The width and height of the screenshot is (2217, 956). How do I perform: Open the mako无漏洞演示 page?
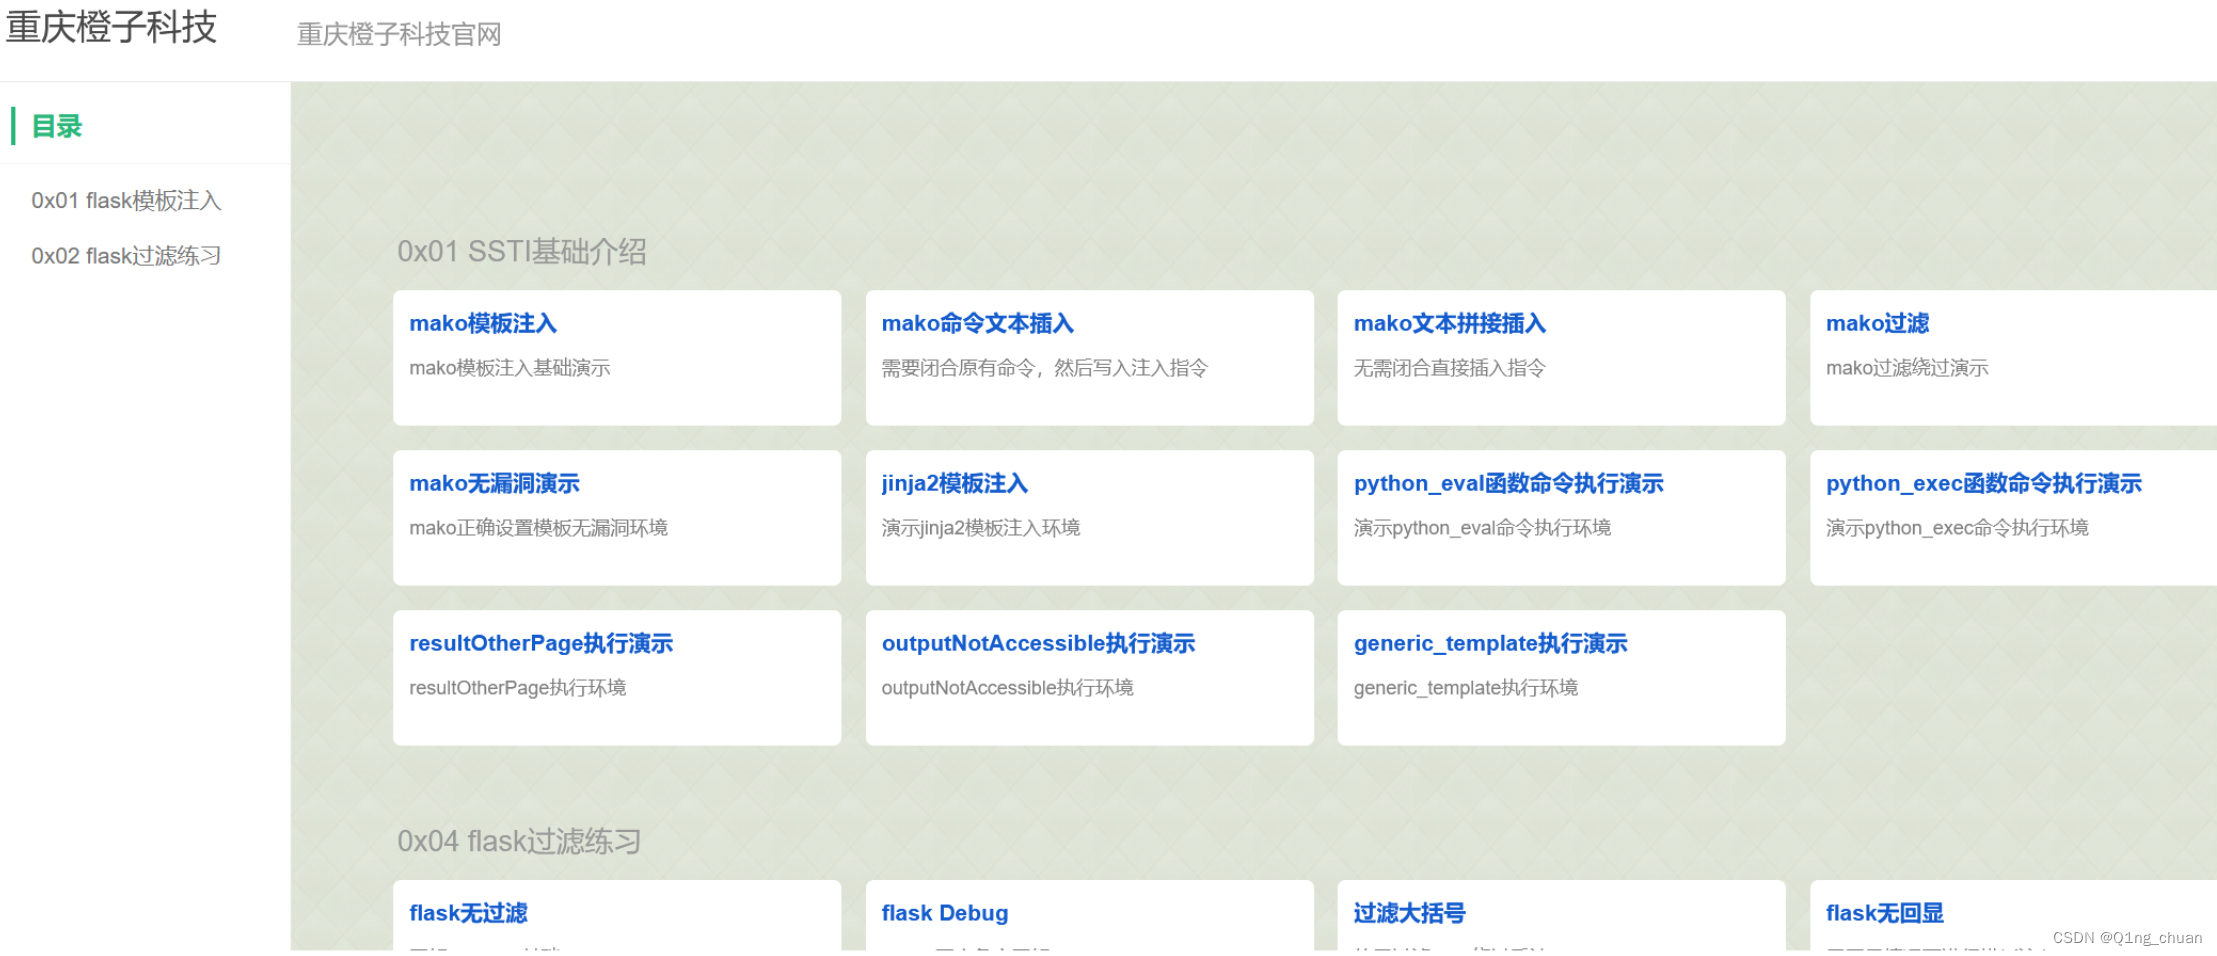coord(494,483)
